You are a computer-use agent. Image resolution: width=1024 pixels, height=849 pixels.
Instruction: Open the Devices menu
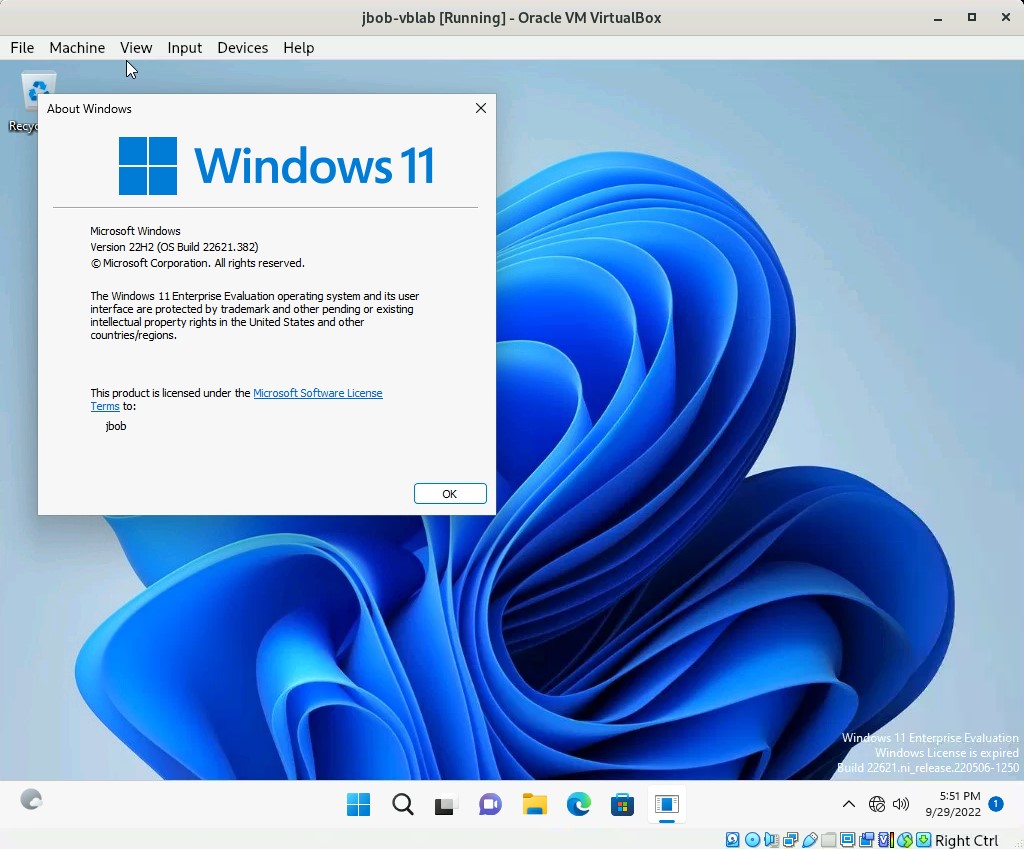pos(242,47)
